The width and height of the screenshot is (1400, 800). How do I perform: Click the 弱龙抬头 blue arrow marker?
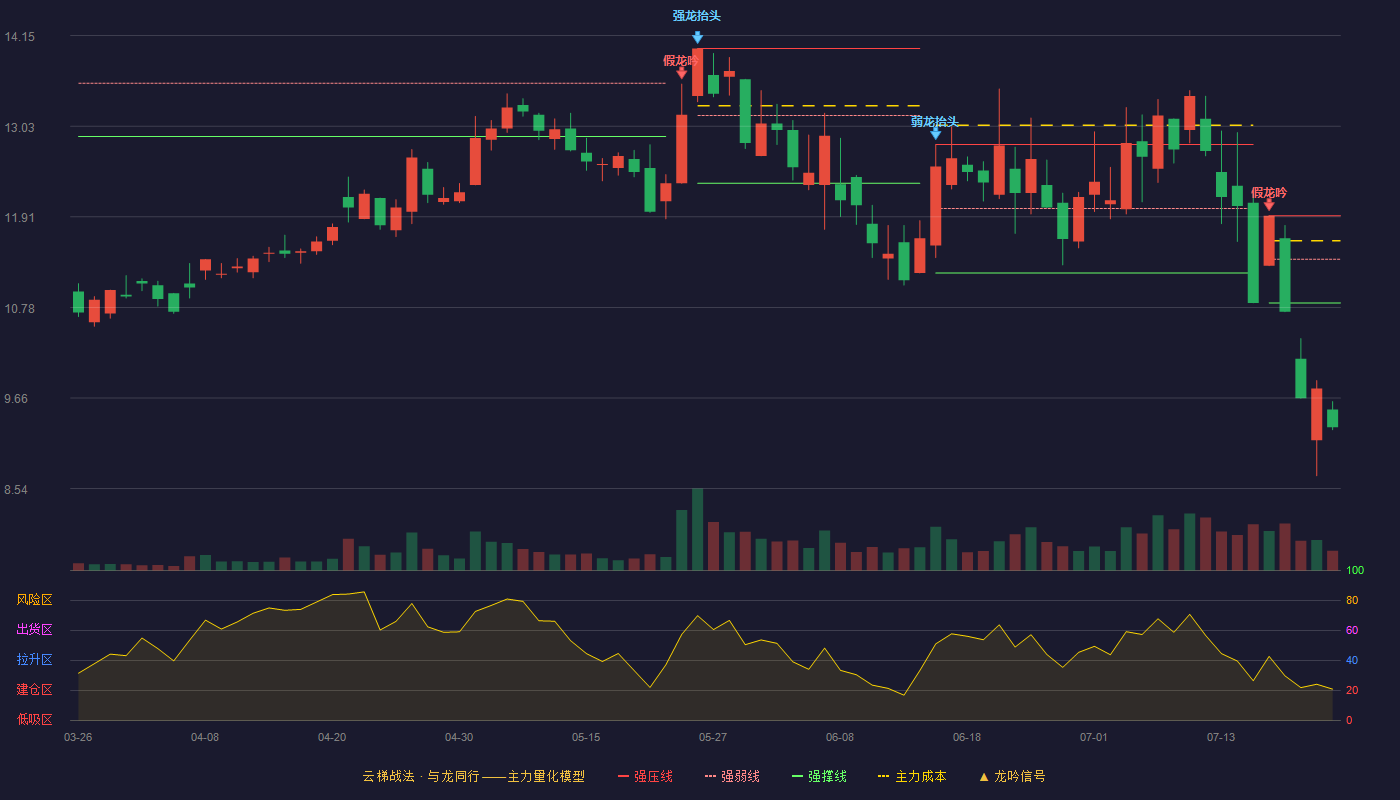click(x=935, y=133)
